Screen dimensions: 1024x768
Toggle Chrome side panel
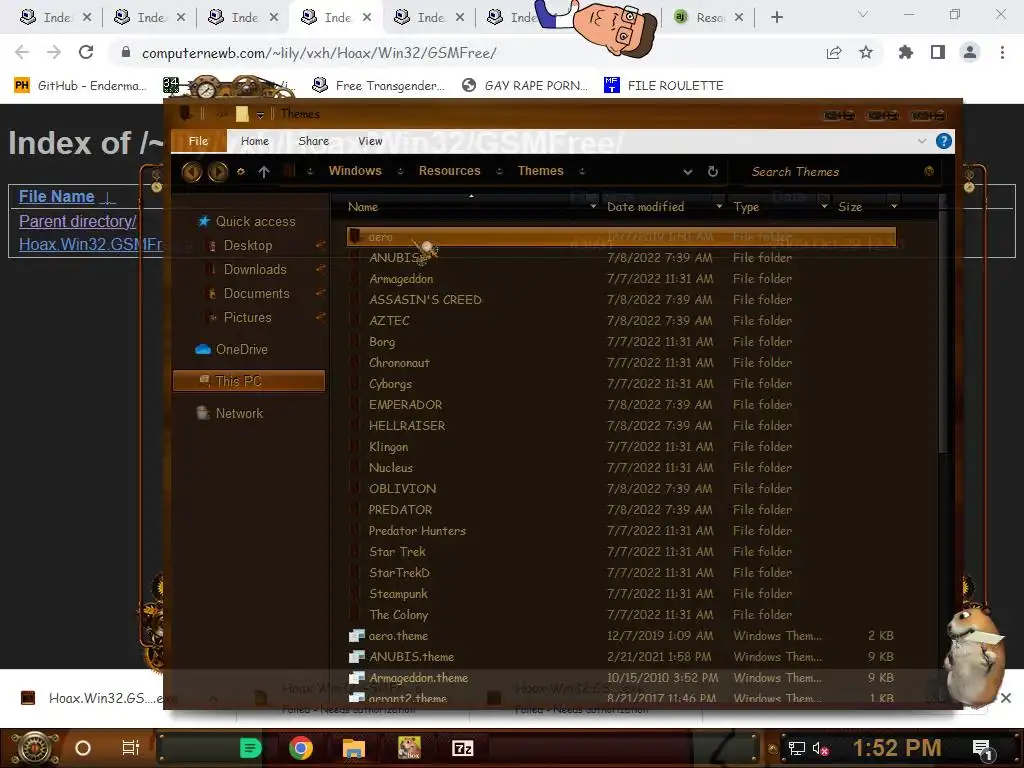938,52
